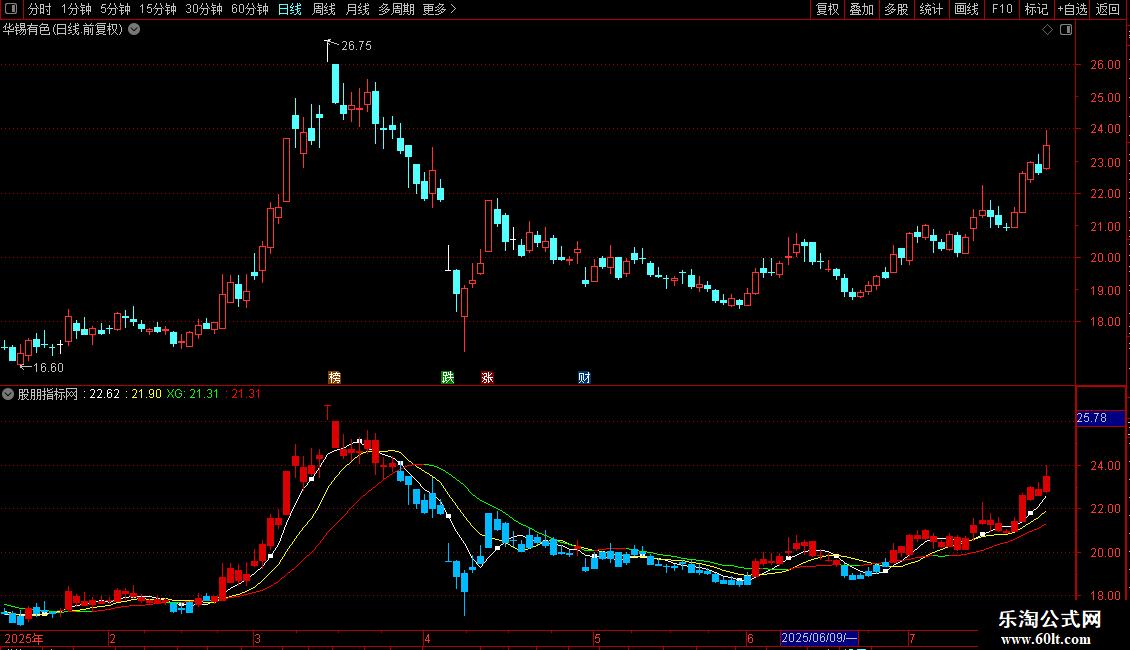The image size is (1130, 650).
Task: Click the 18.00 axis label in main chart
Action: point(1105,321)
